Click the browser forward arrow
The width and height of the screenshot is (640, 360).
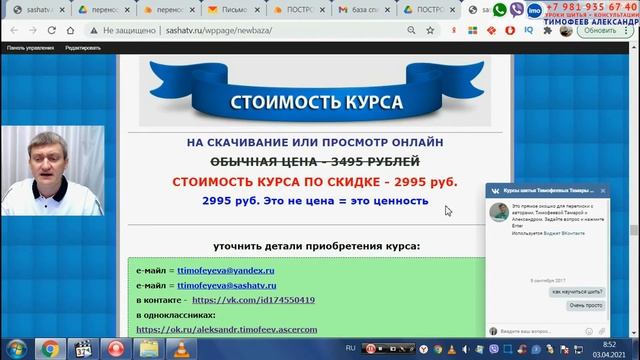coord(33,30)
